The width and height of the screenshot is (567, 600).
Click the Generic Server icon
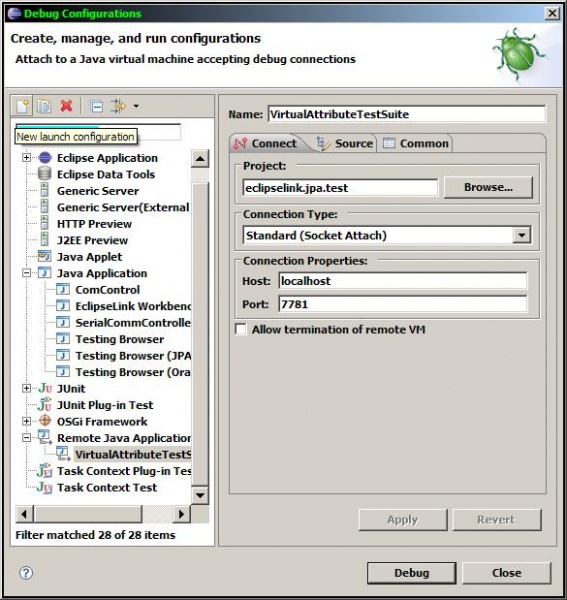[x=45, y=191]
